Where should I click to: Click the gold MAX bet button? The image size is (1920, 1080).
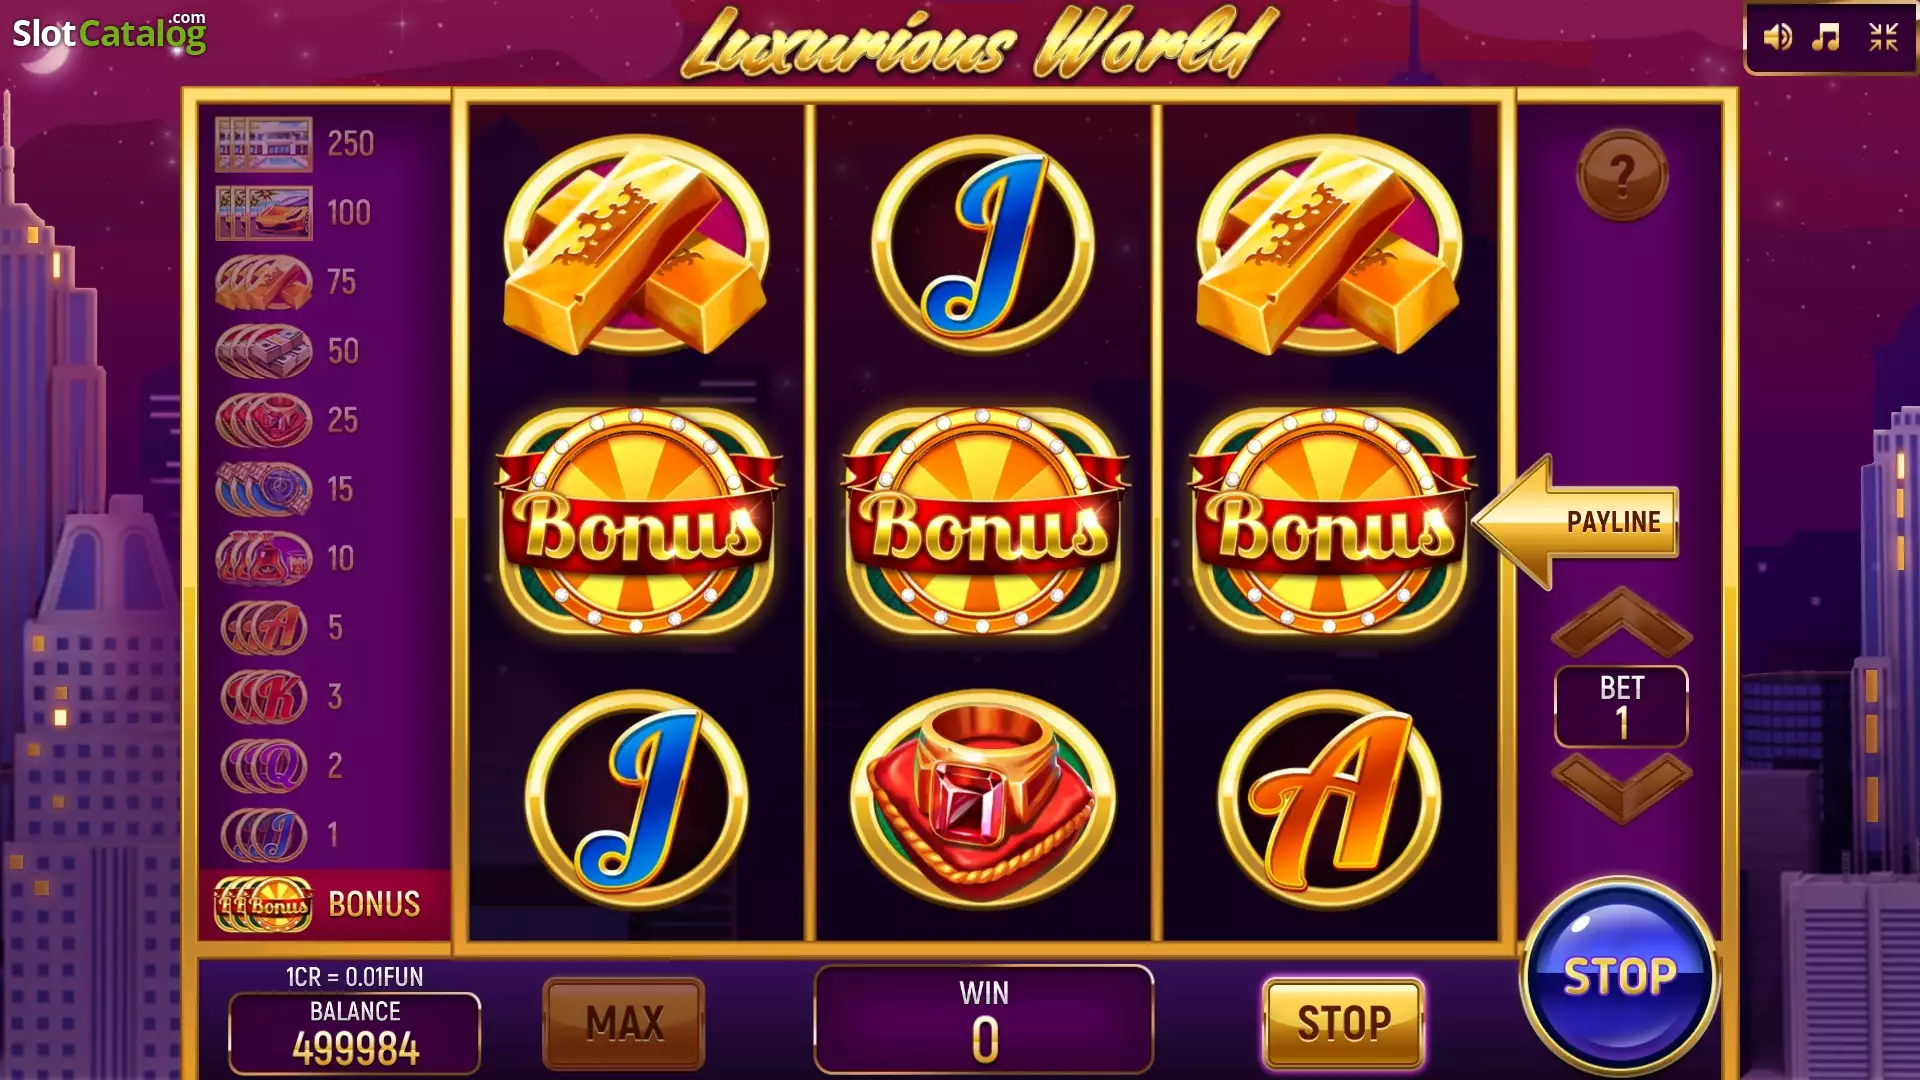[x=624, y=1023]
